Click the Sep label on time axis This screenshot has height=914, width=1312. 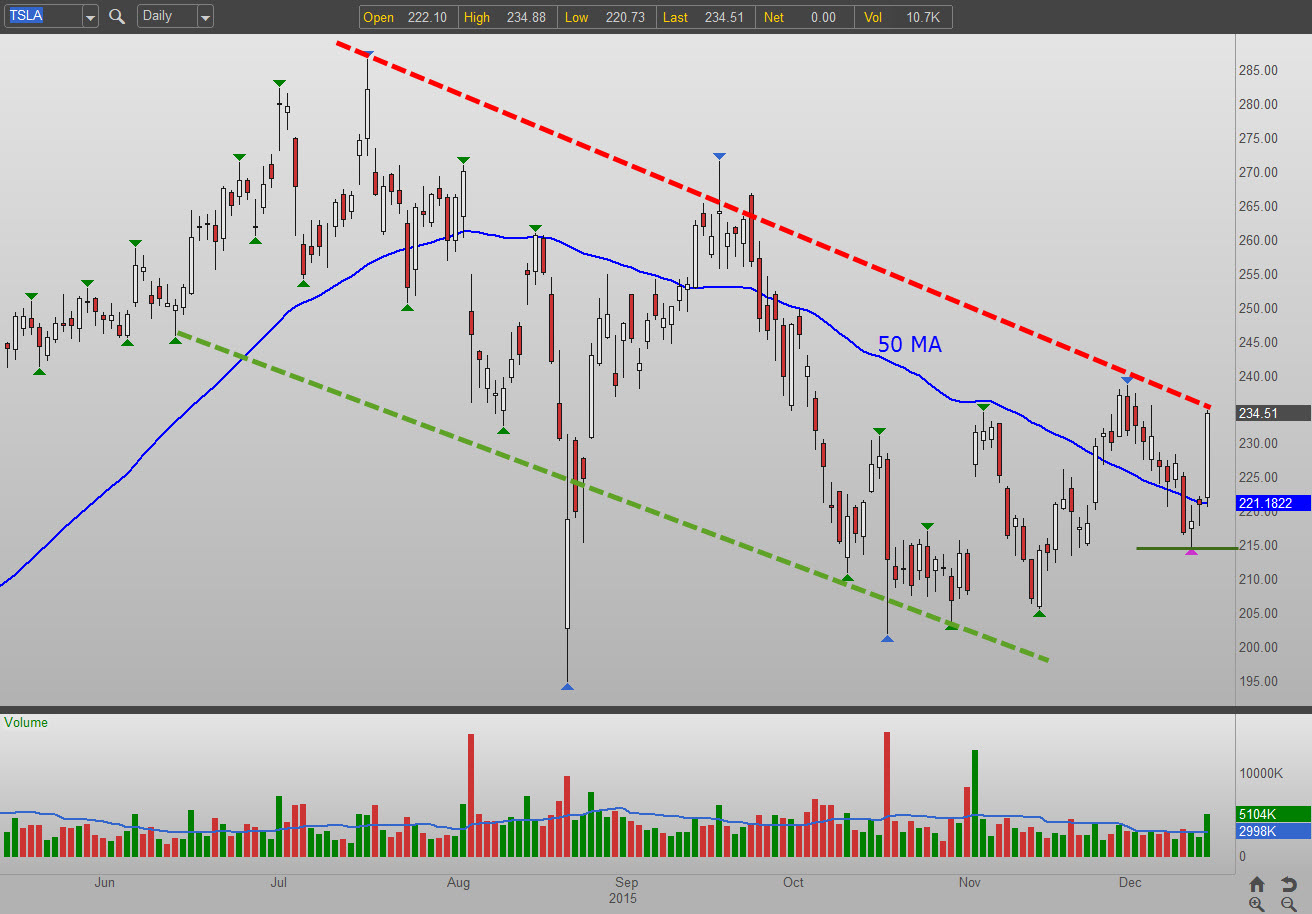coord(626,883)
